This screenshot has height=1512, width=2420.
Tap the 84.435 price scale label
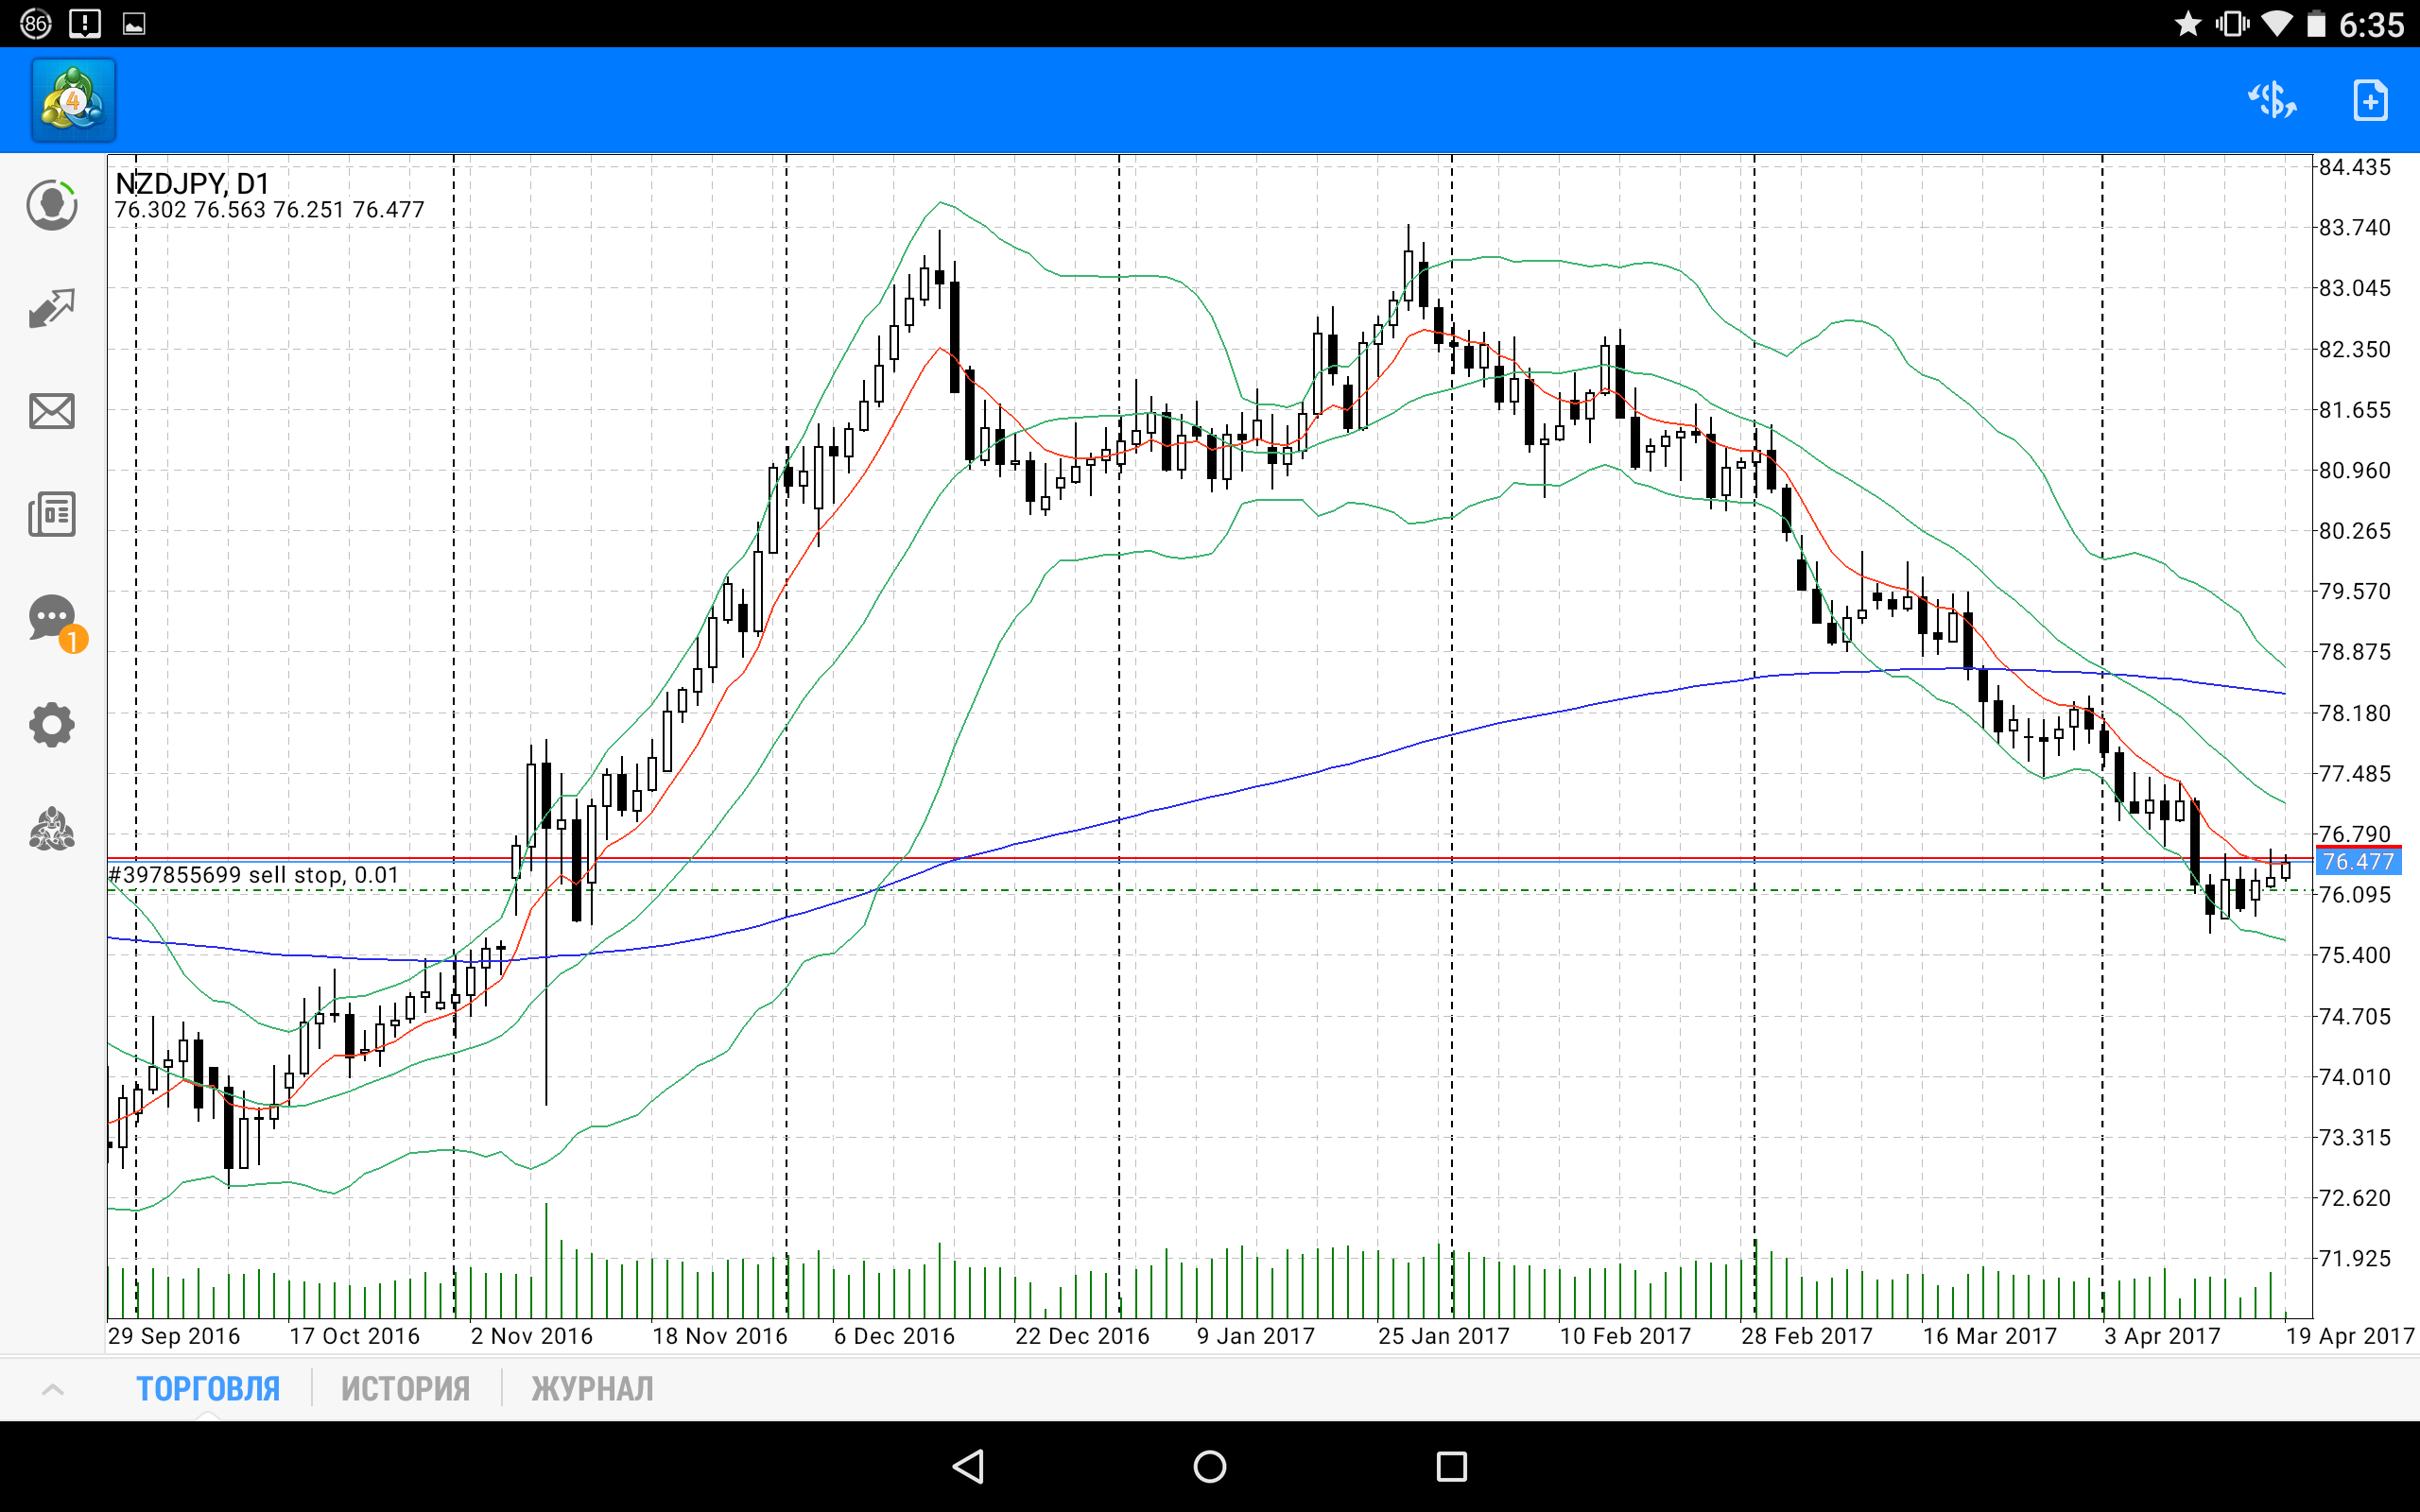coord(2354,167)
